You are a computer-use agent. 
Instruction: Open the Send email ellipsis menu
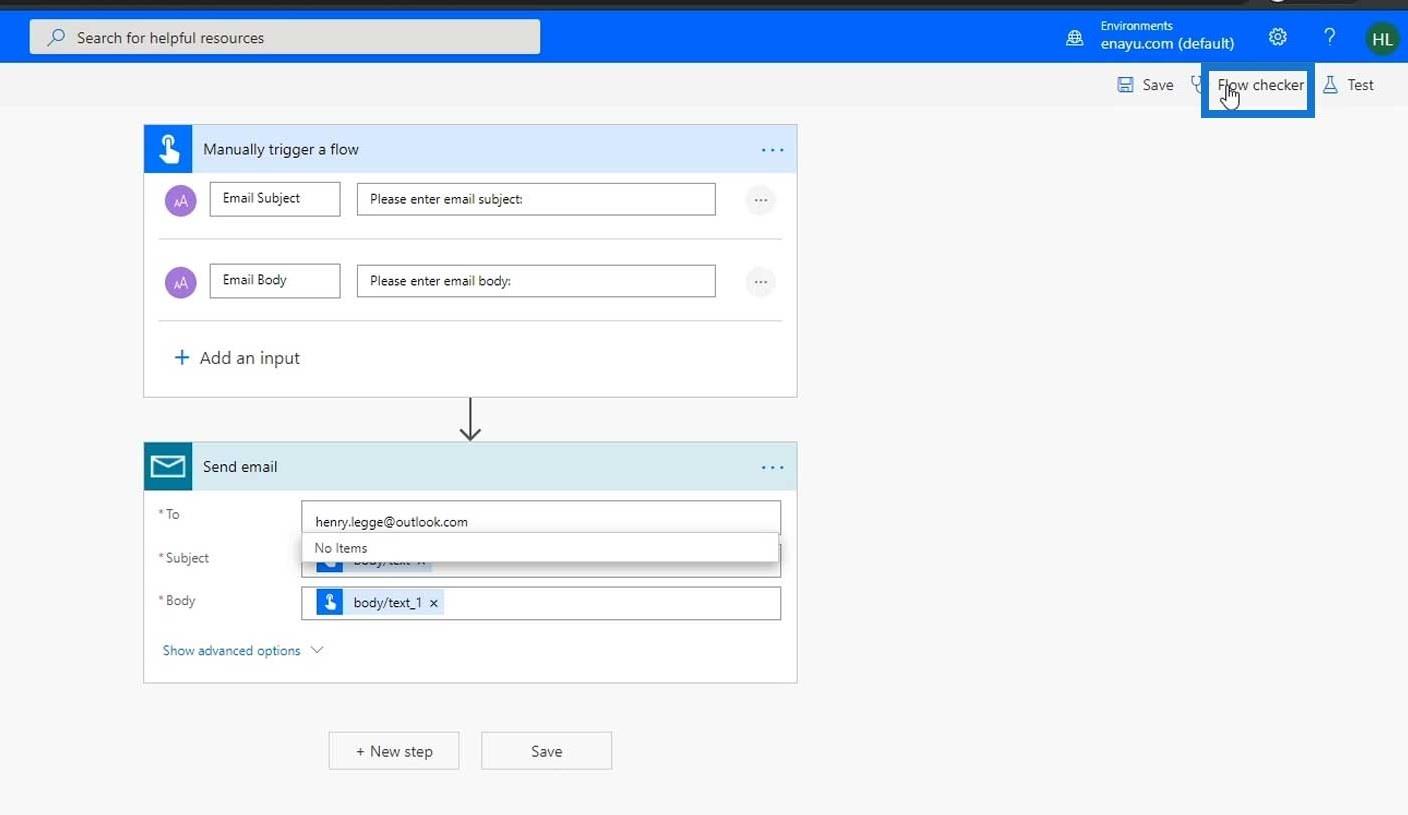772,467
